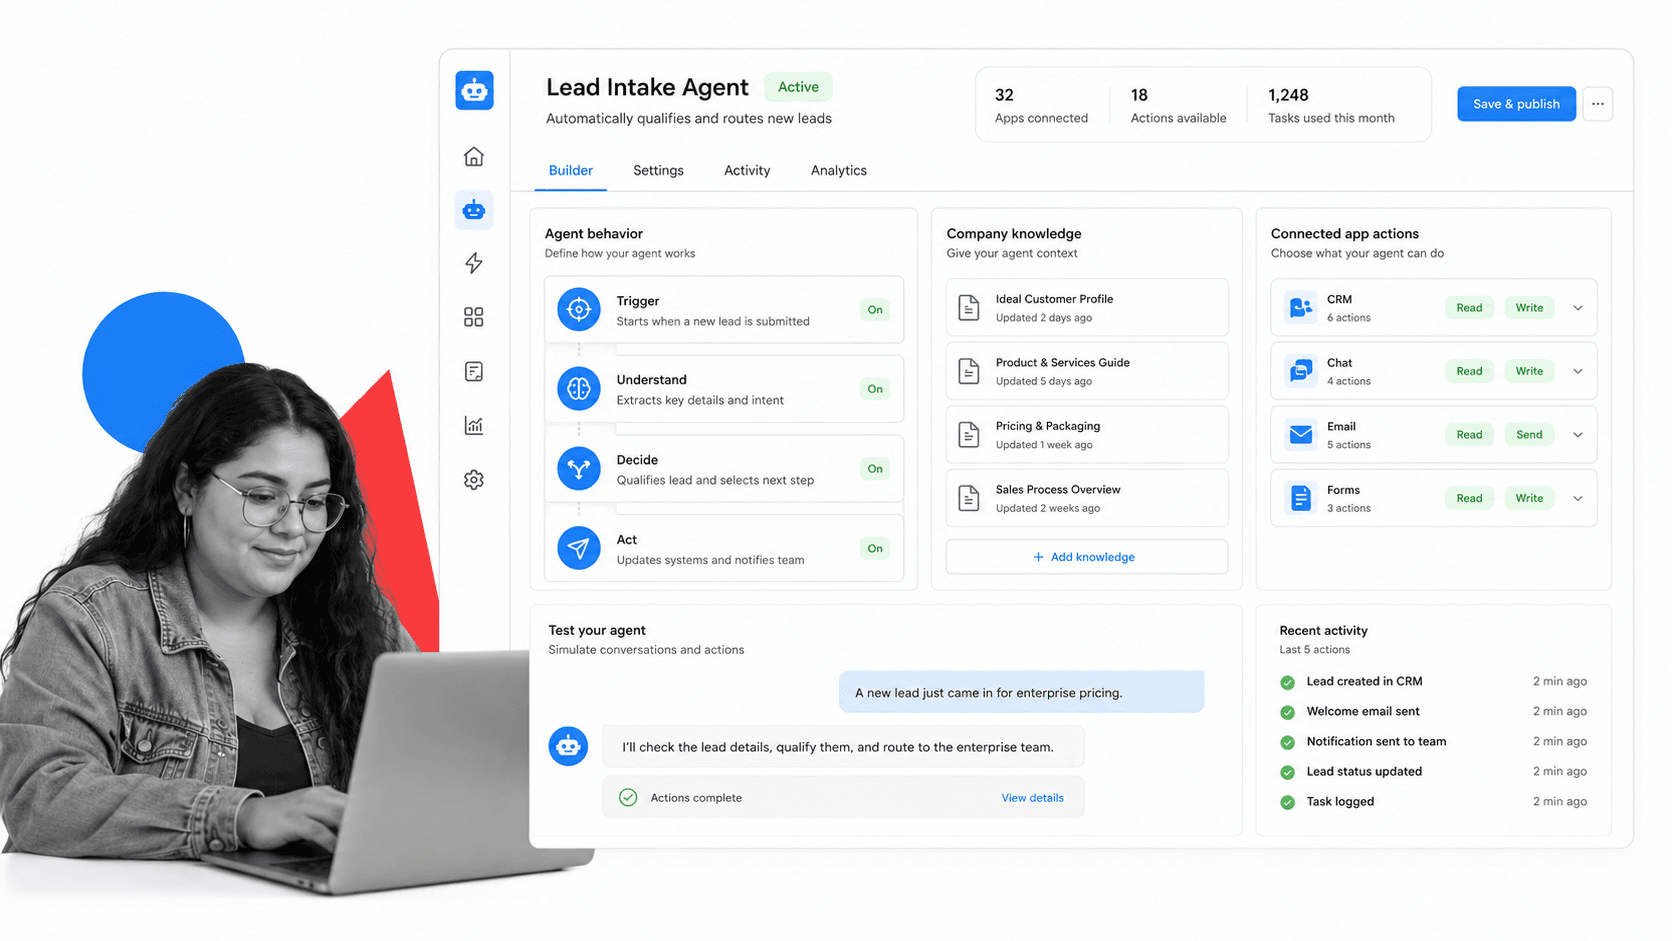Click the Save & publish button

click(1516, 104)
